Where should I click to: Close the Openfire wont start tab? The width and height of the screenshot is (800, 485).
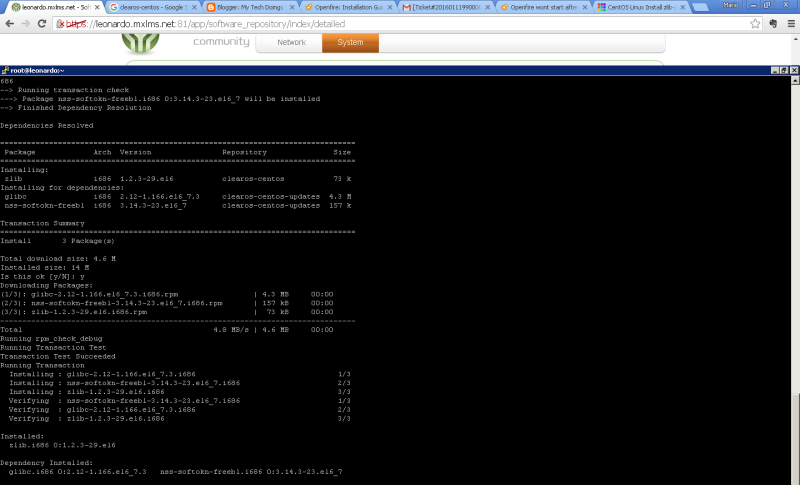point(585,7)
